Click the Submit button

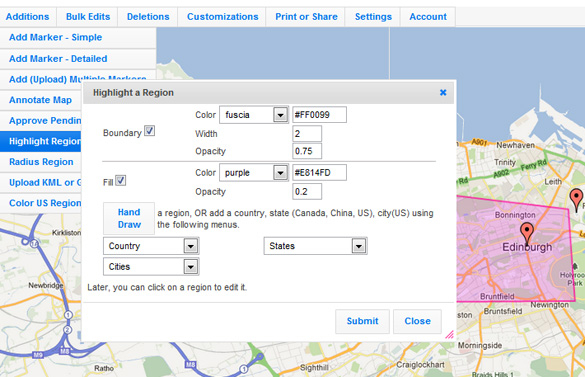pyautogui.click(x=362, y=321)
